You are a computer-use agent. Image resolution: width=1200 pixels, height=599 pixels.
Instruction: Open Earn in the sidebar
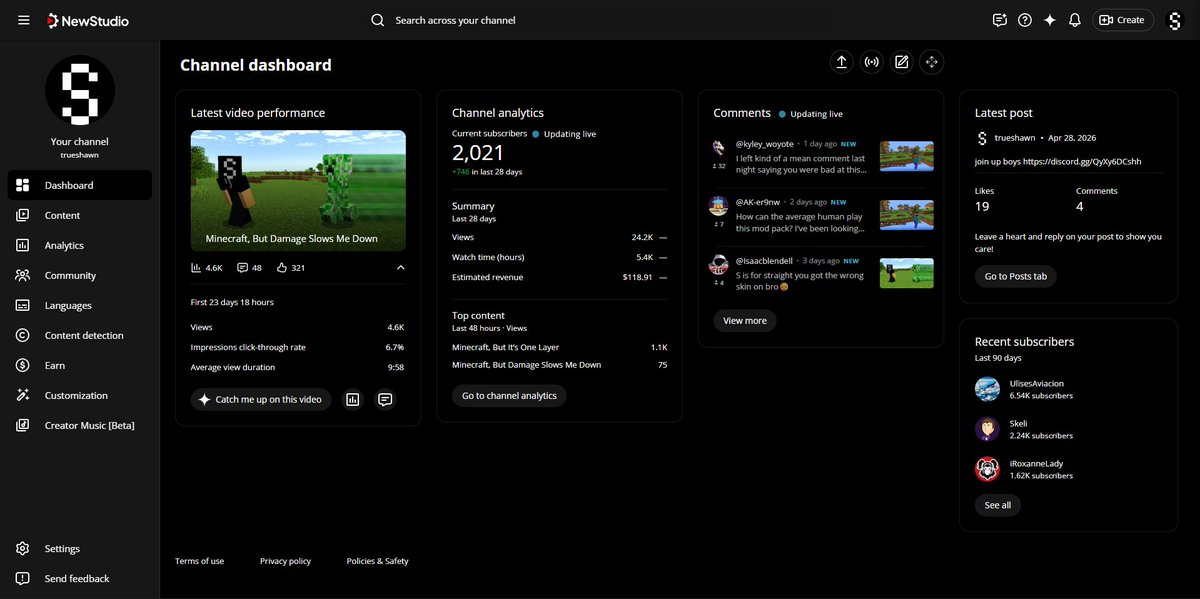coord(80,365)
